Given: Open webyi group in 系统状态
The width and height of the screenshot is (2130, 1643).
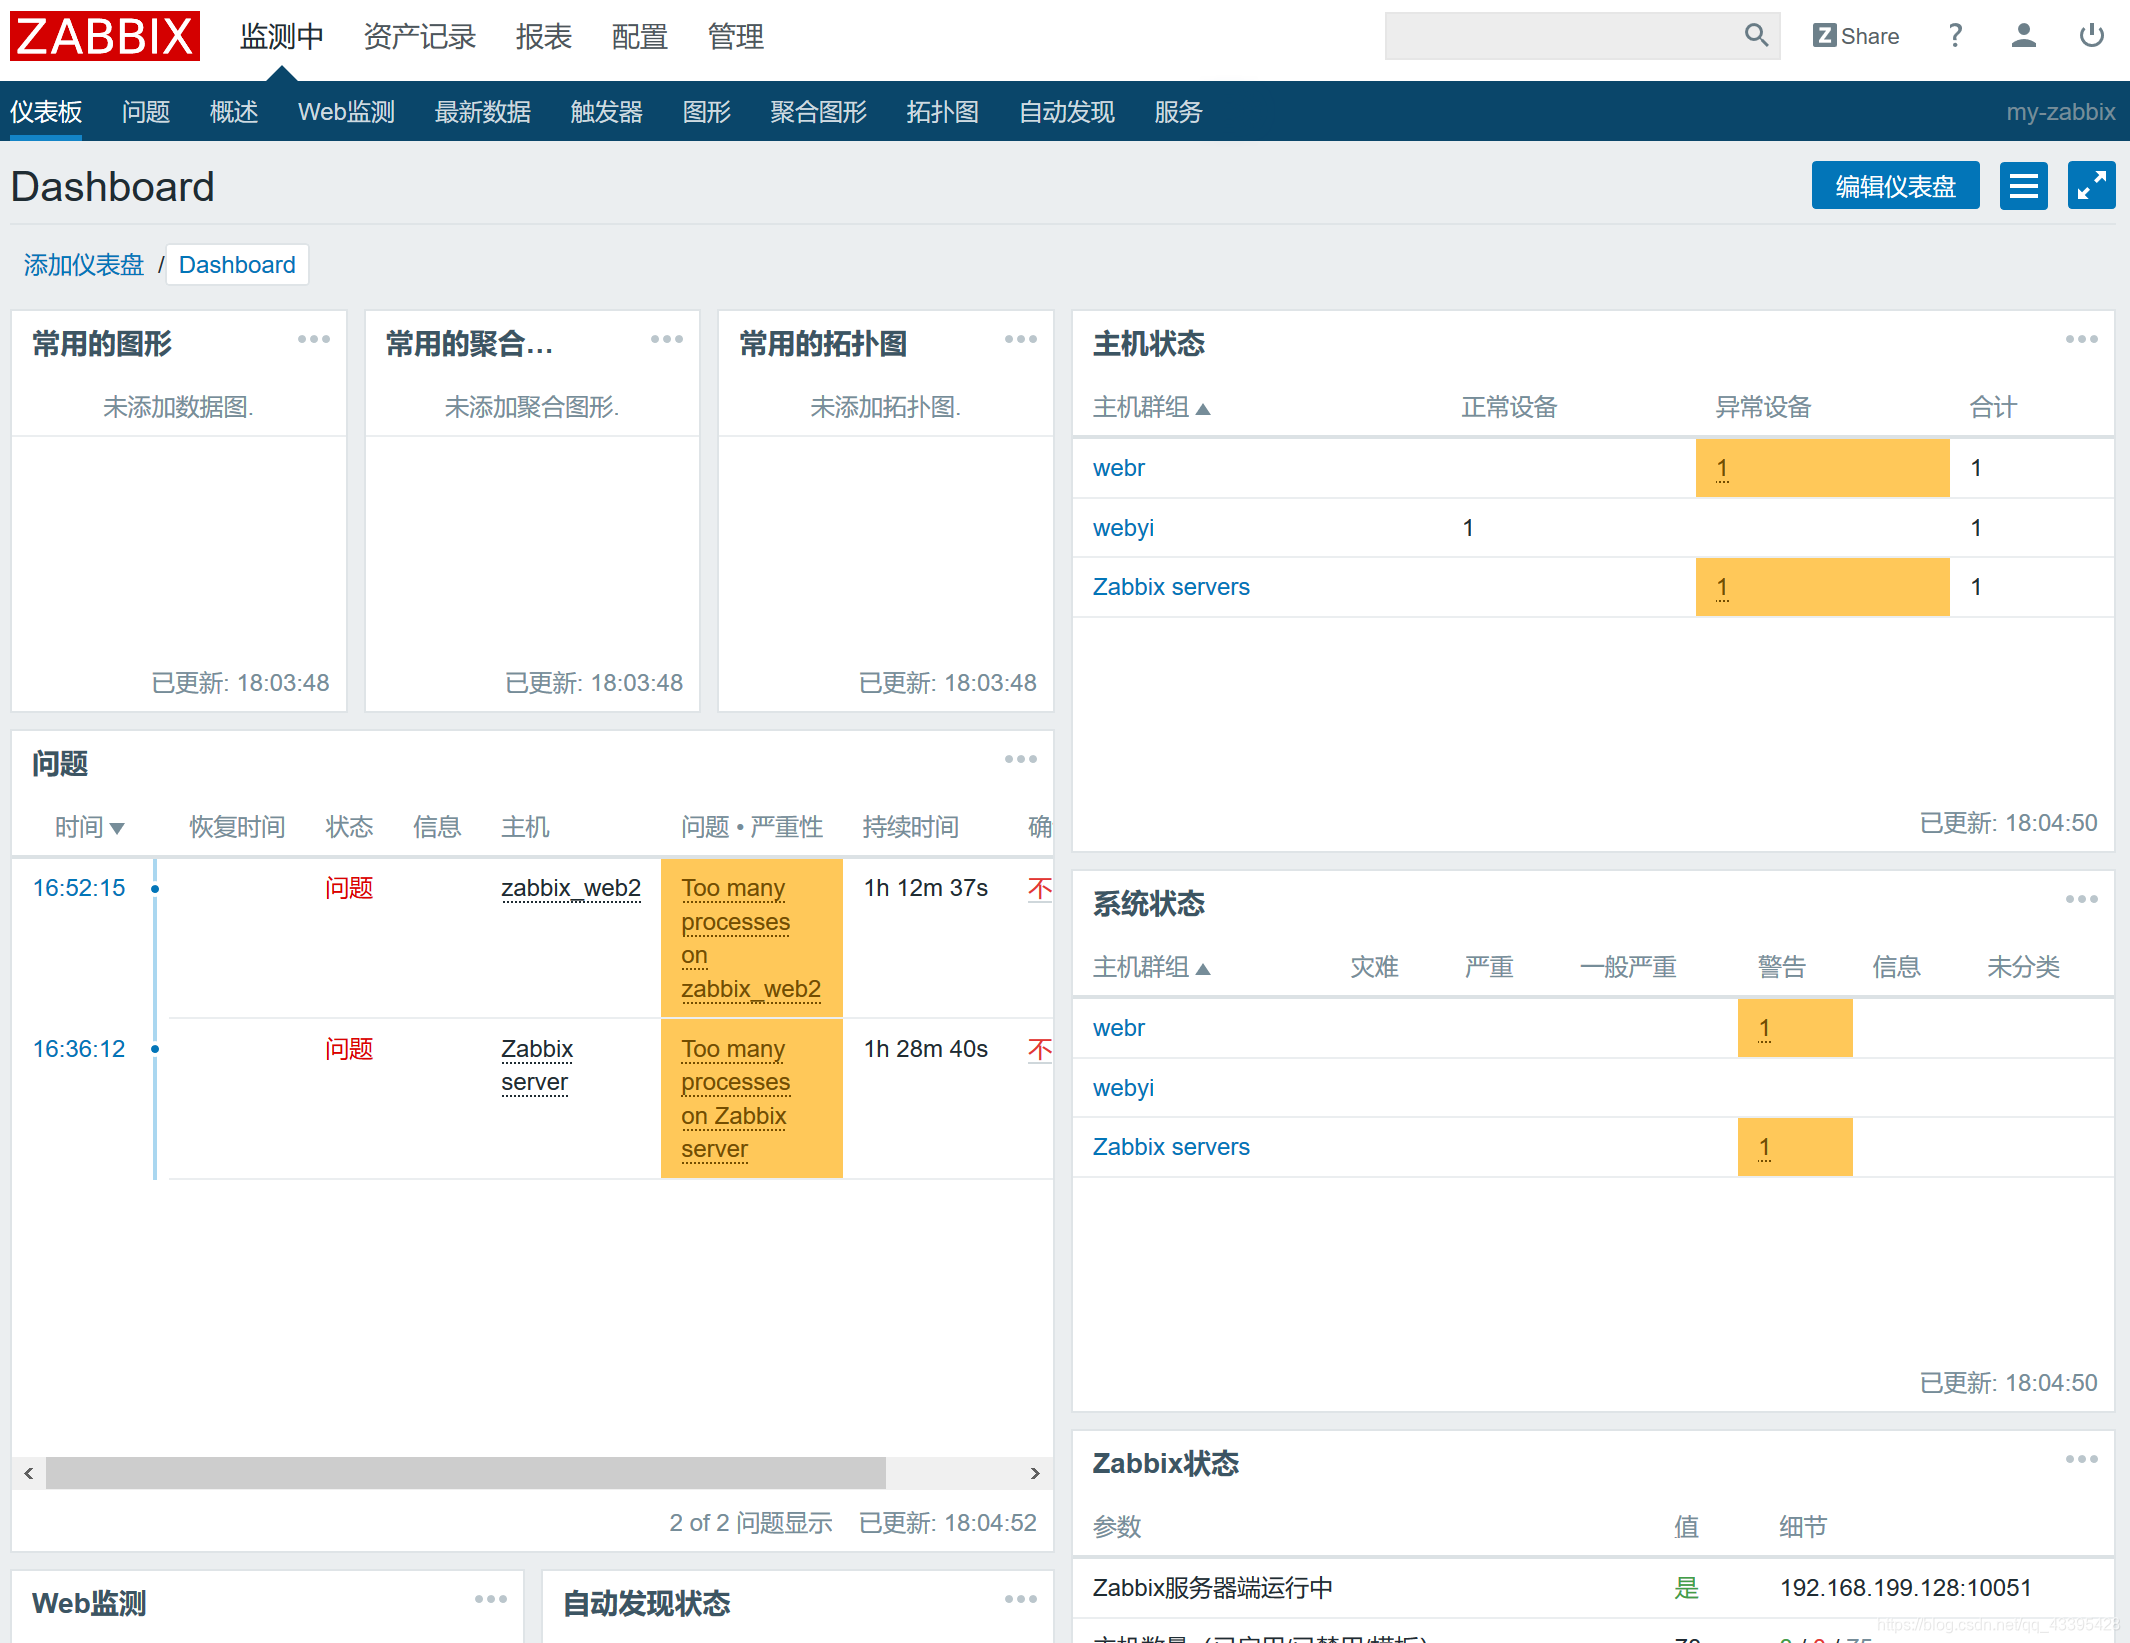Looking at the screenshot, I should pyautogui.click(x=1123, y=1088).
